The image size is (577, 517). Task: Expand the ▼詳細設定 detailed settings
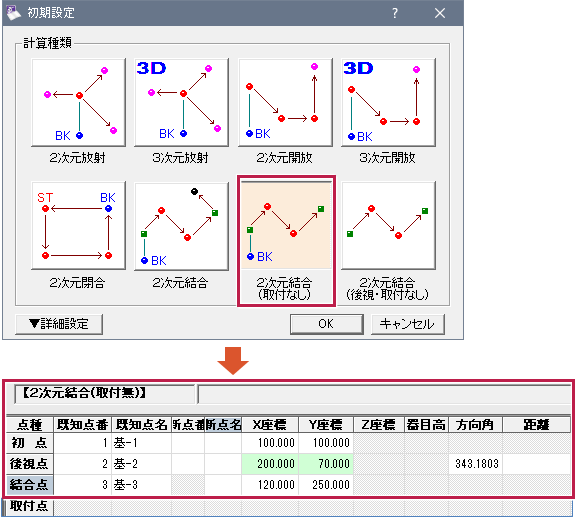click(x=59, y=324)
